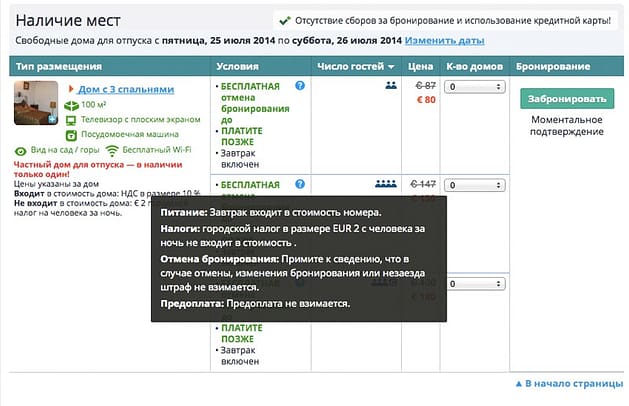The image size is (629, 406).
Task: Click the 100 m² house size icon
Action: tap(71, 104)
